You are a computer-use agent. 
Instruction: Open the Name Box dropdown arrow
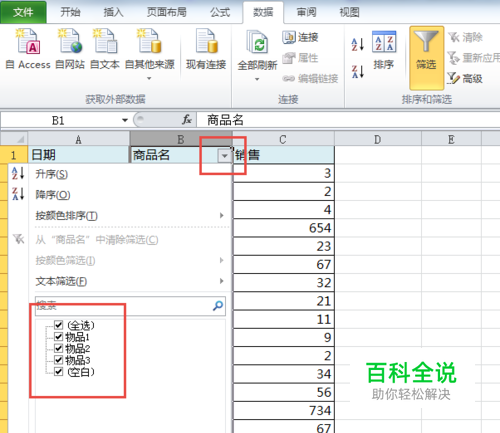pos(125,120)
